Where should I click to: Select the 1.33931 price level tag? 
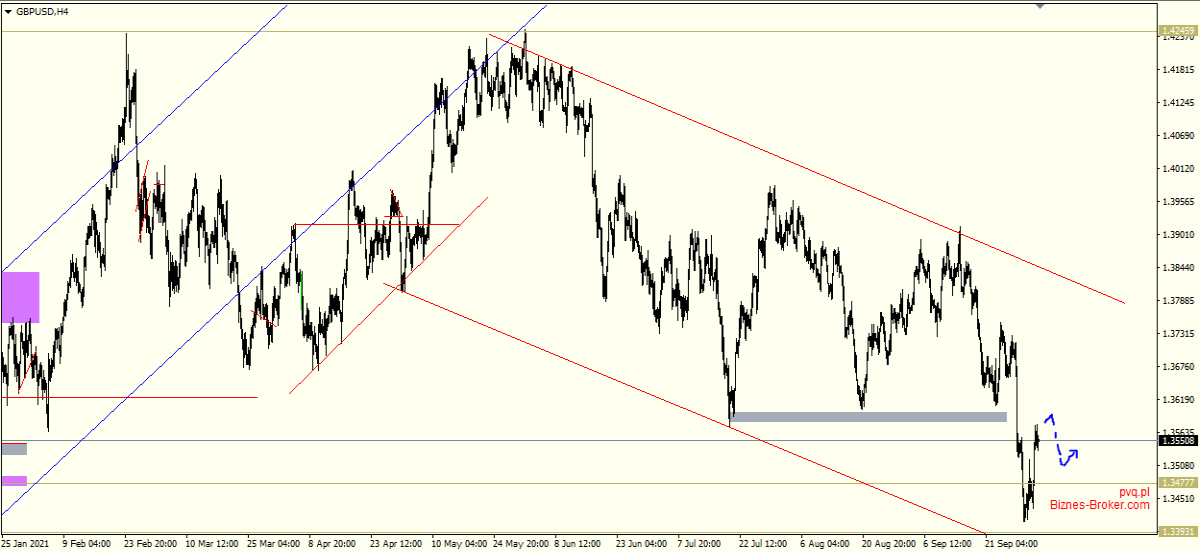coord(1178,532)
